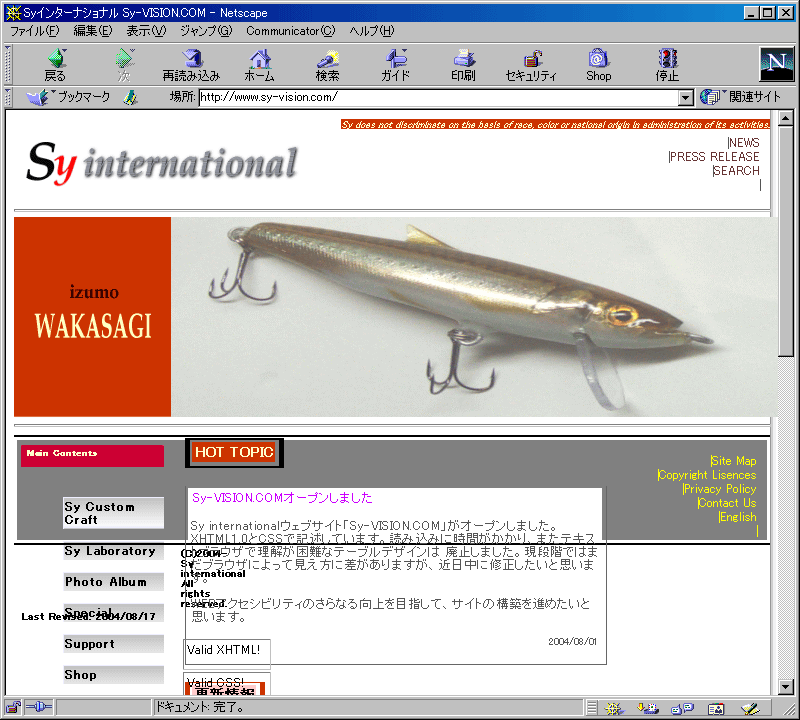Open the Search (検索) toolbar icon
Image resolution: width=800 pixels, height=720 pixels.
(327, 65)
